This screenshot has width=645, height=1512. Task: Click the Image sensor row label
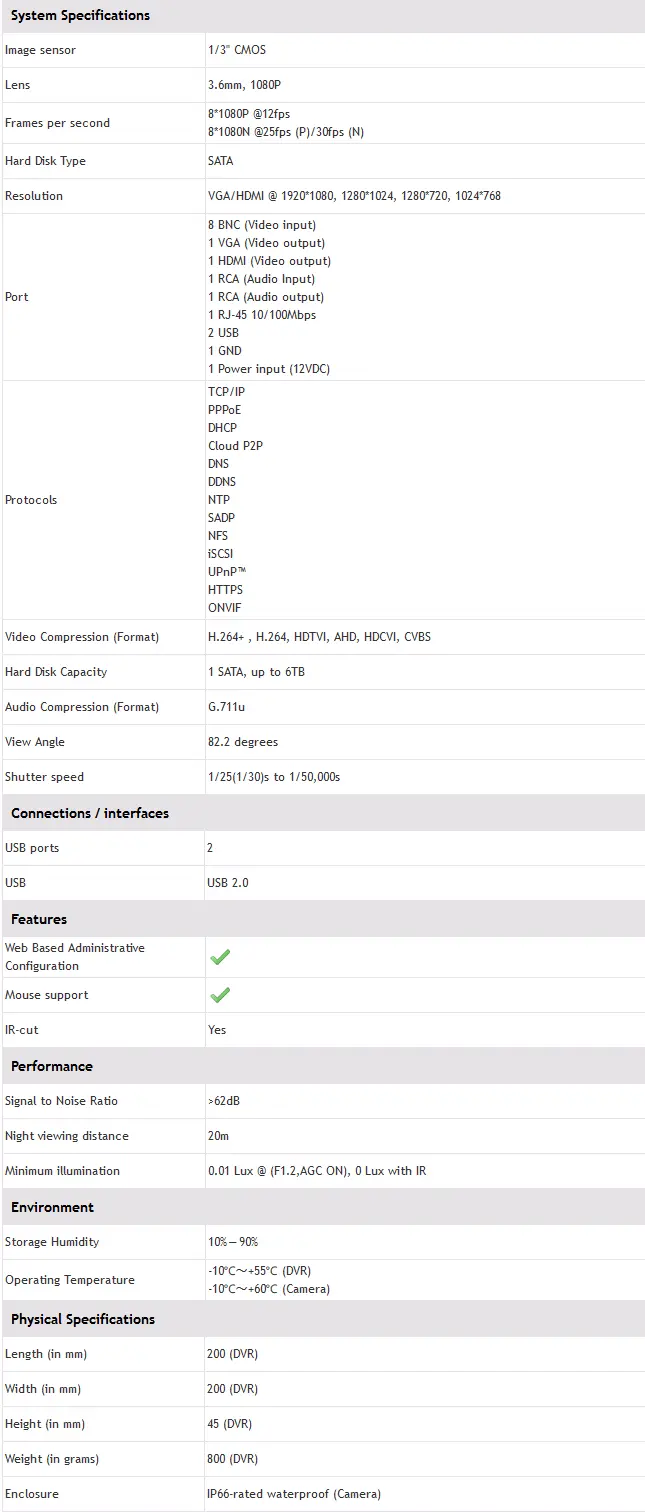click(x=40, y=50)
